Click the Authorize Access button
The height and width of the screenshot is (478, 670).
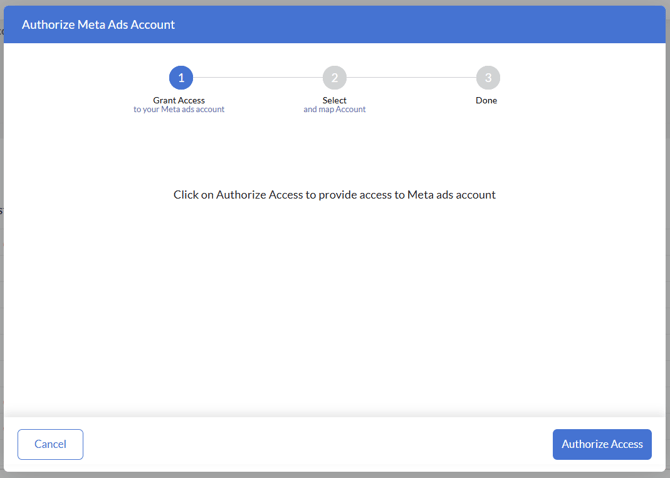pyautogui.click(x=602, y=444)
